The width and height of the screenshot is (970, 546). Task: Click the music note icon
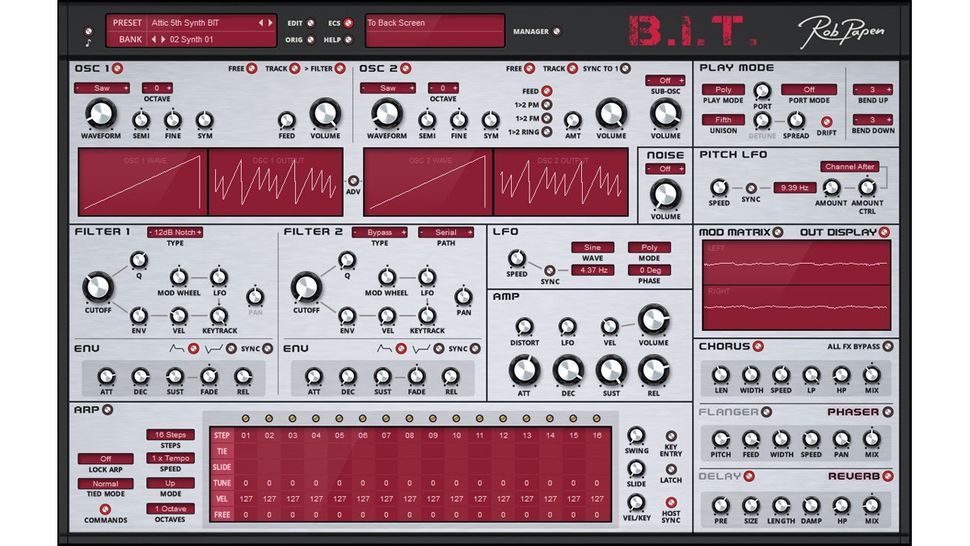(88, 43)
